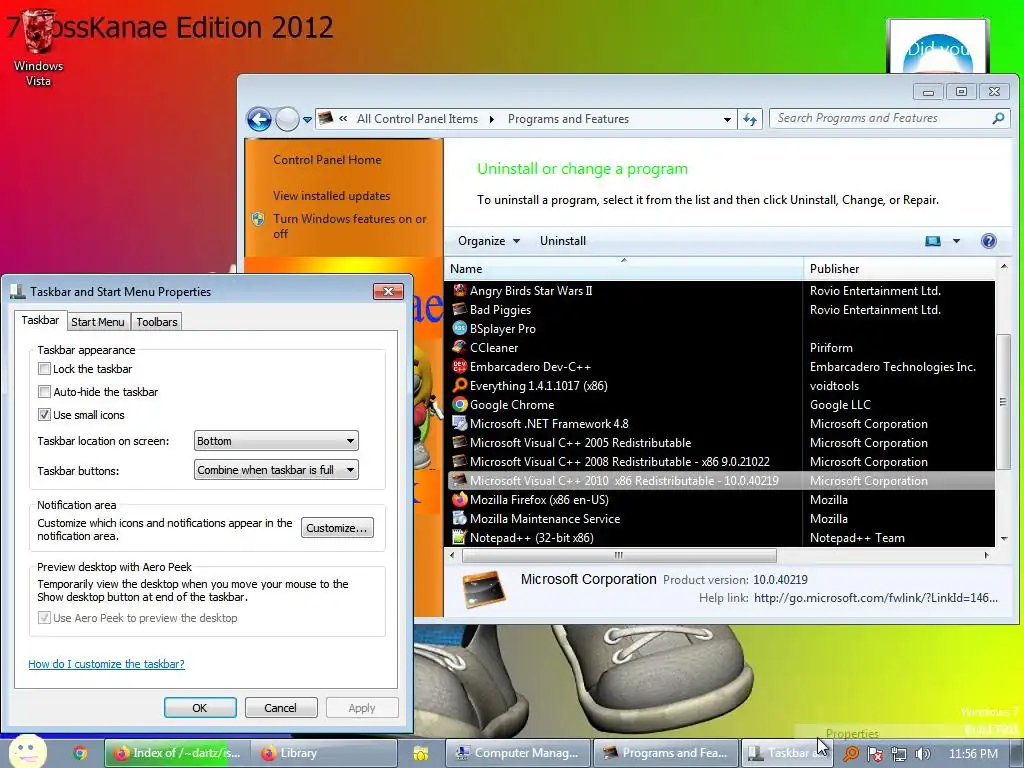The height and width of the screenshot is (768, 1024).
Task: Click the volume speaker tray icon
Action: [x=923, y=754]
